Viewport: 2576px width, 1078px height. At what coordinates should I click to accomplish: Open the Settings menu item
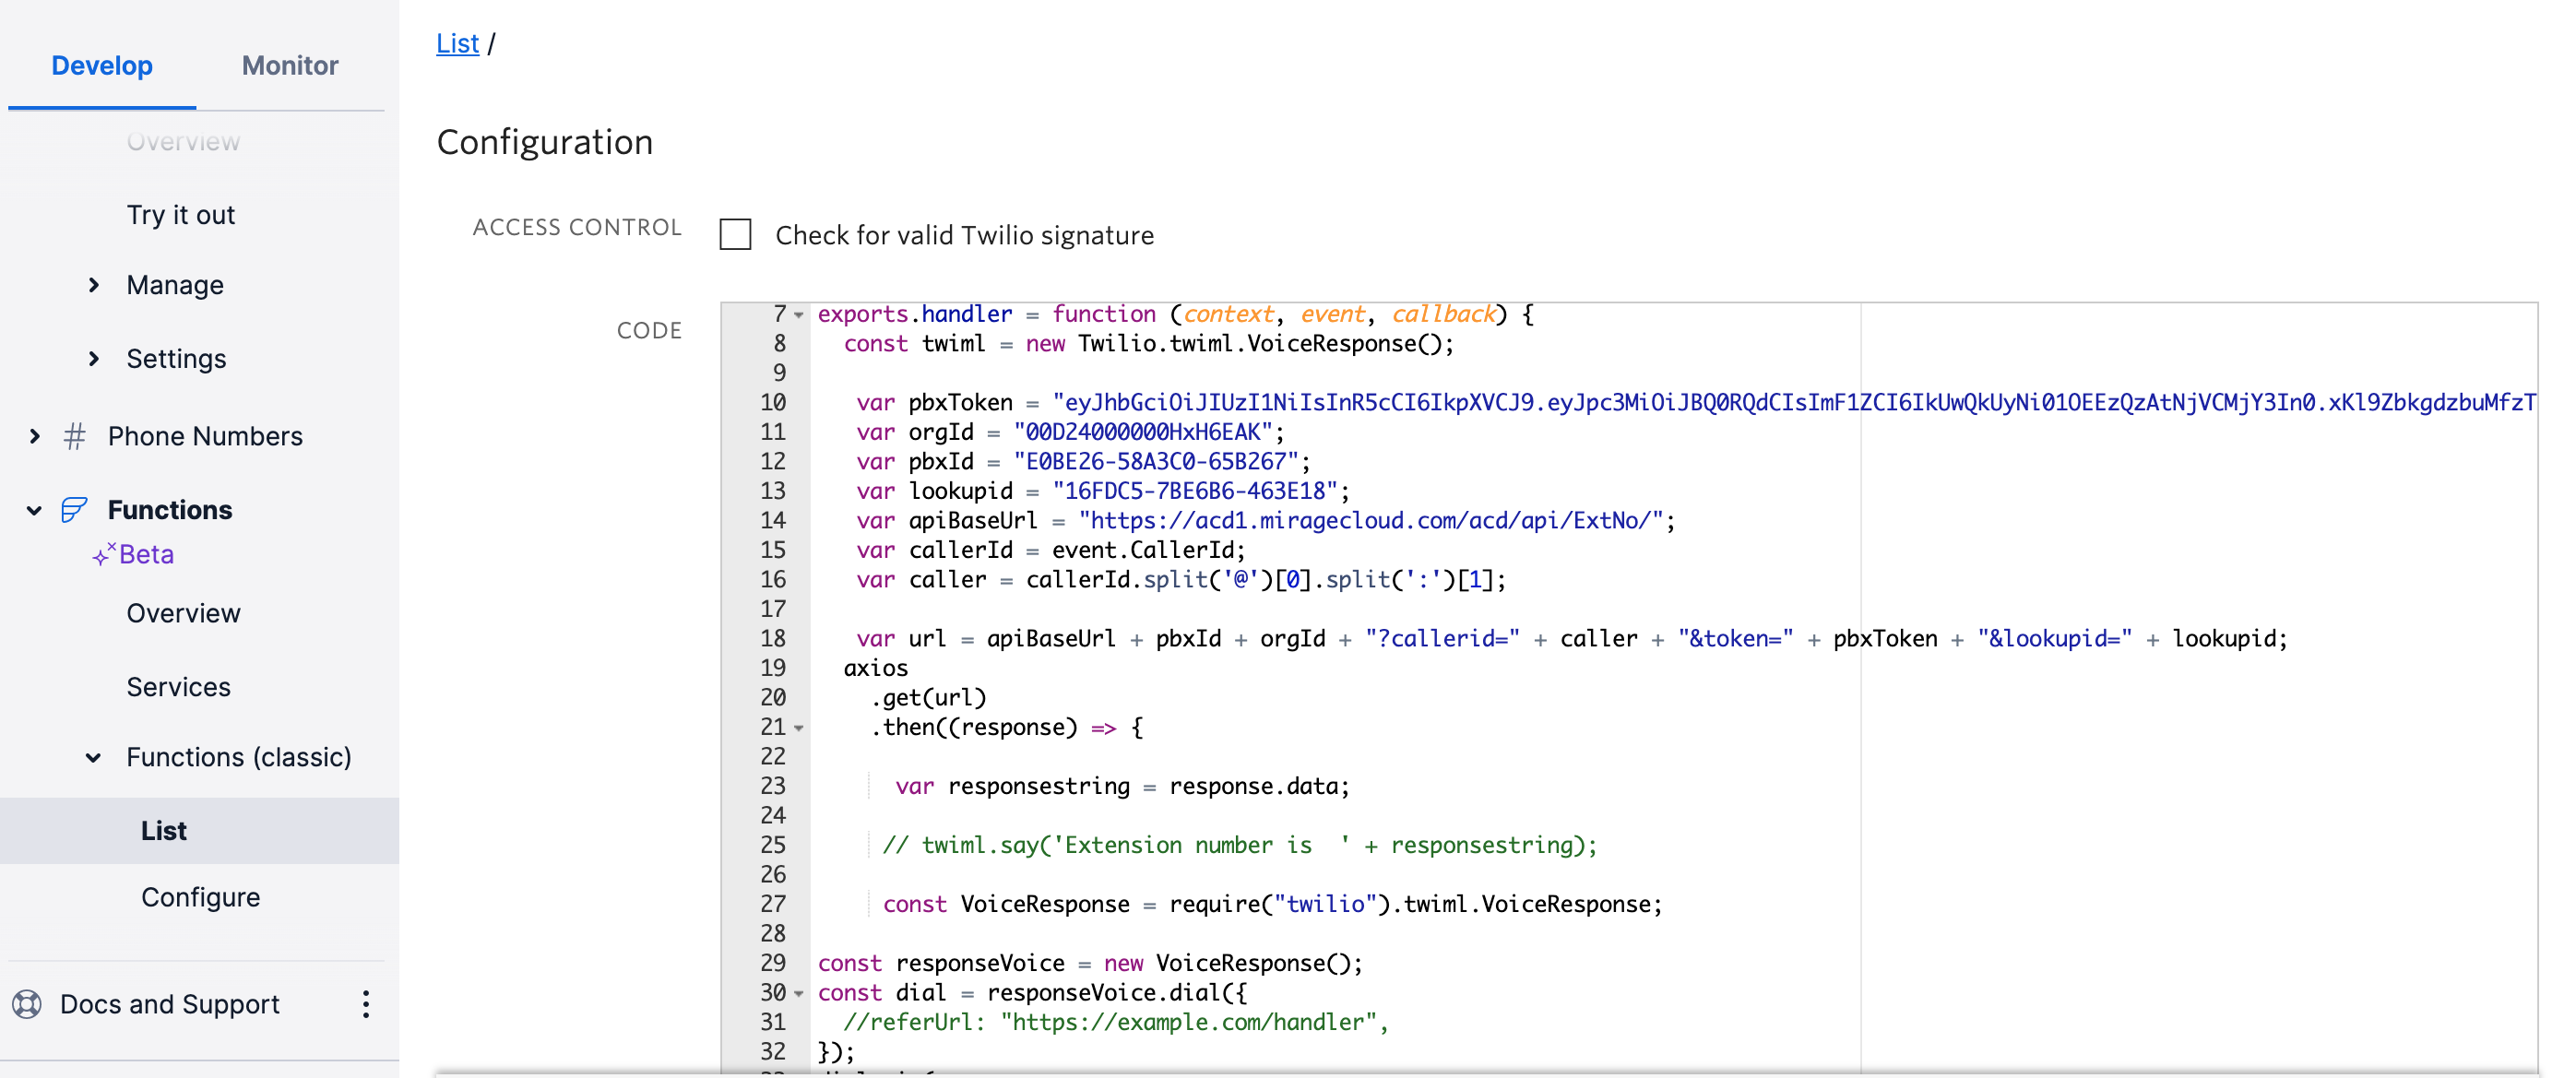176,358
